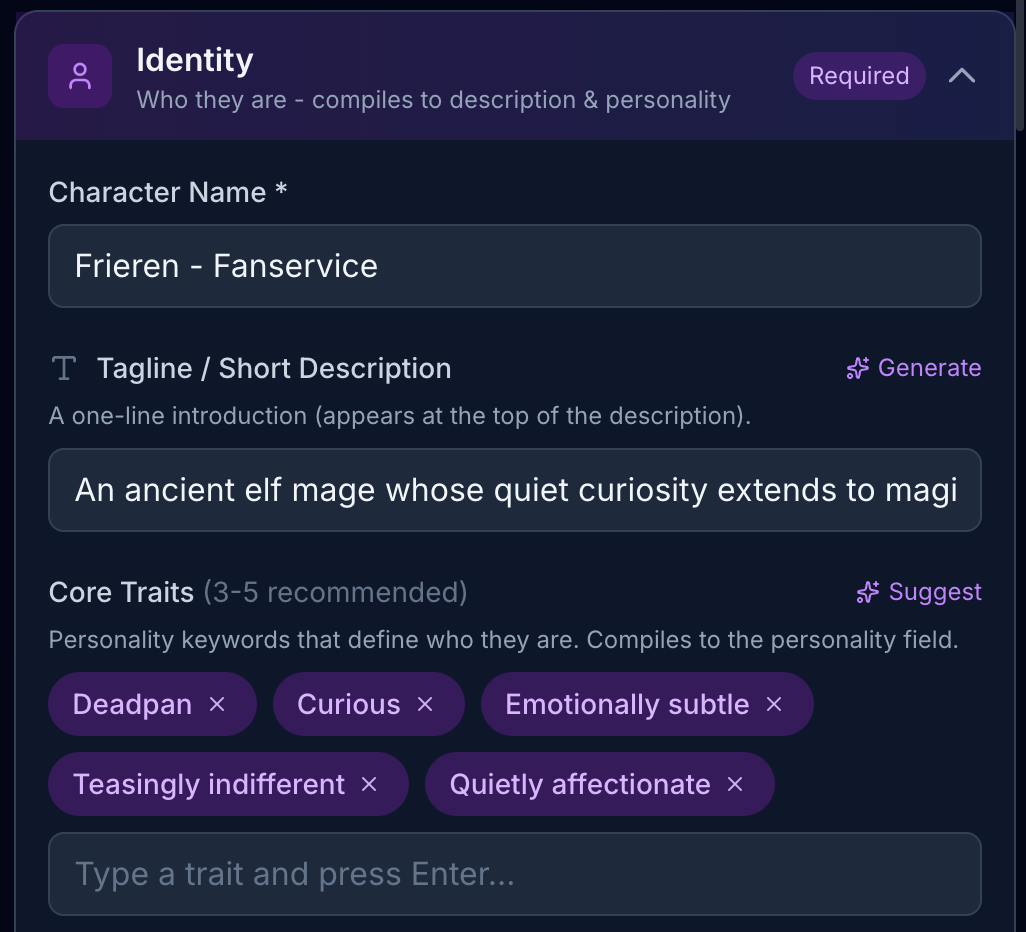
Task: Click the Identity section title
Action: [195, 60]
